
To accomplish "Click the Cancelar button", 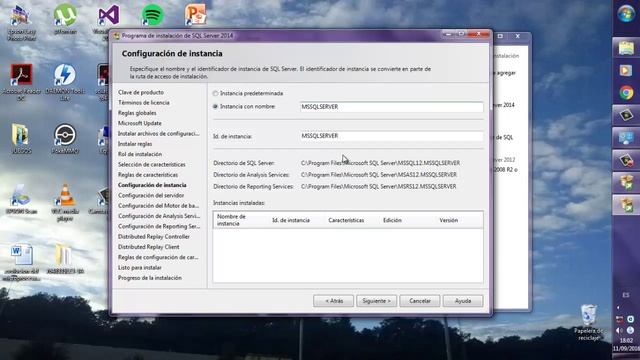I will [x=420, y=301].
